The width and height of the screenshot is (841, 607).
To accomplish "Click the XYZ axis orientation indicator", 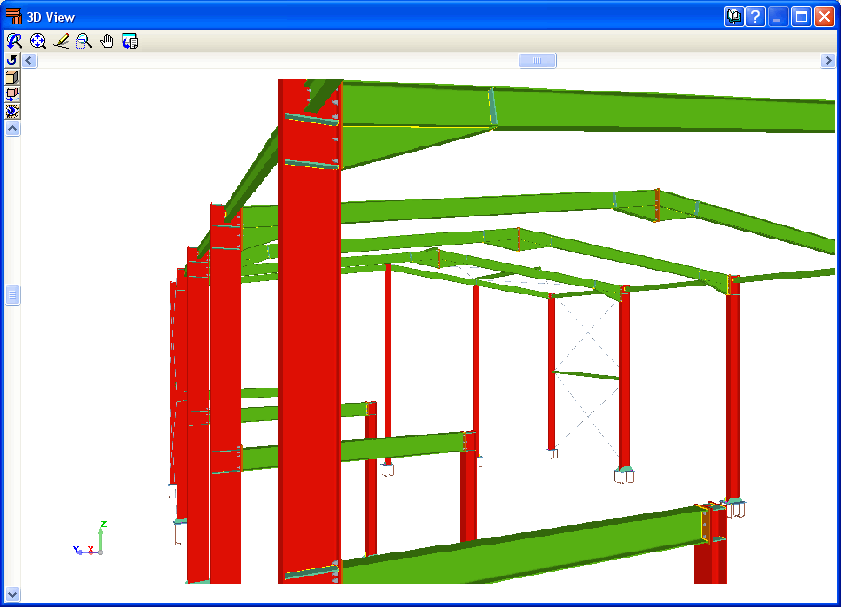I will point(90,538).
